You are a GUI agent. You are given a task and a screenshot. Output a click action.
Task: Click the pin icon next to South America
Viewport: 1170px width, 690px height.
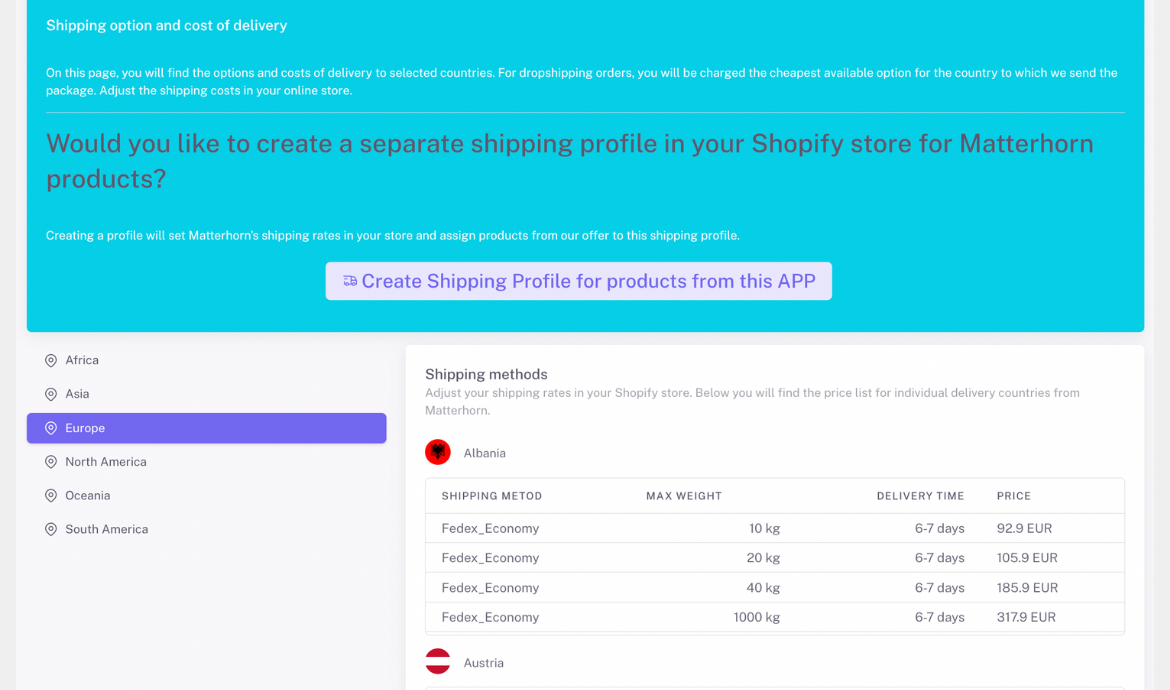51,529
